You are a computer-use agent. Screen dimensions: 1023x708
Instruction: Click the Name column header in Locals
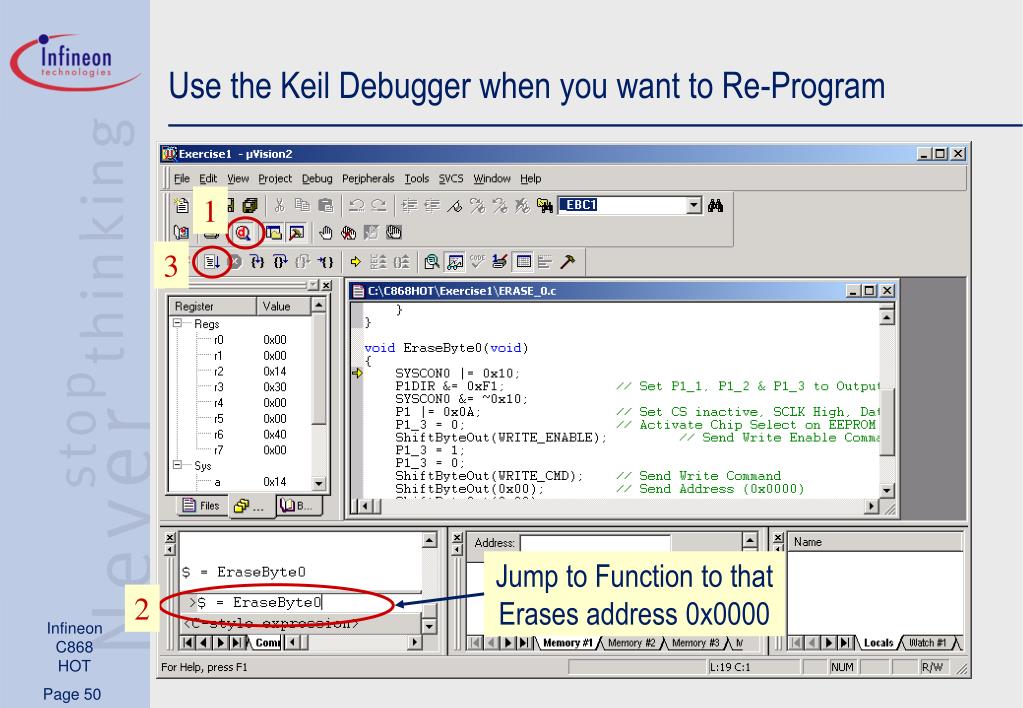(875, 542)
